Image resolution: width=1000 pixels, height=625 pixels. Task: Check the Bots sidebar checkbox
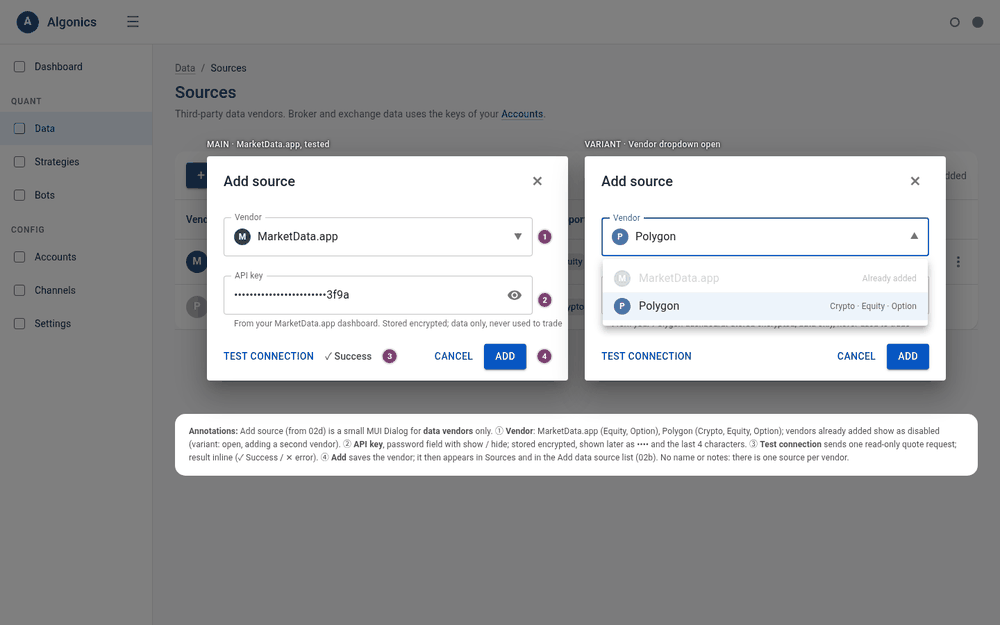[x=20, y=195]
